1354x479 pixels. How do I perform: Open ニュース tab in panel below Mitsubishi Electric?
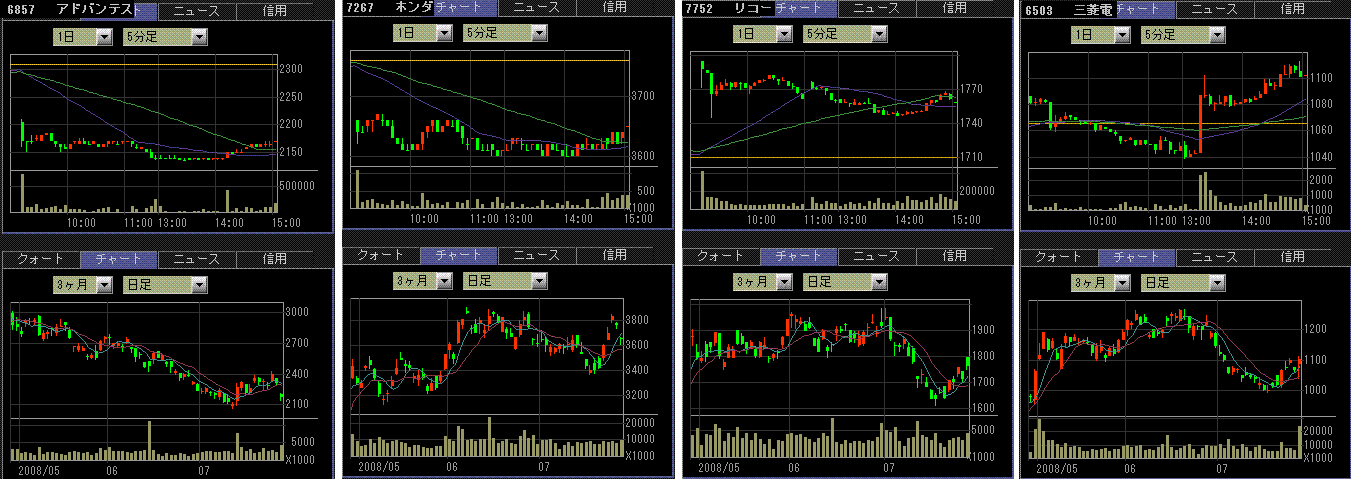click(x=1214, y=257)
